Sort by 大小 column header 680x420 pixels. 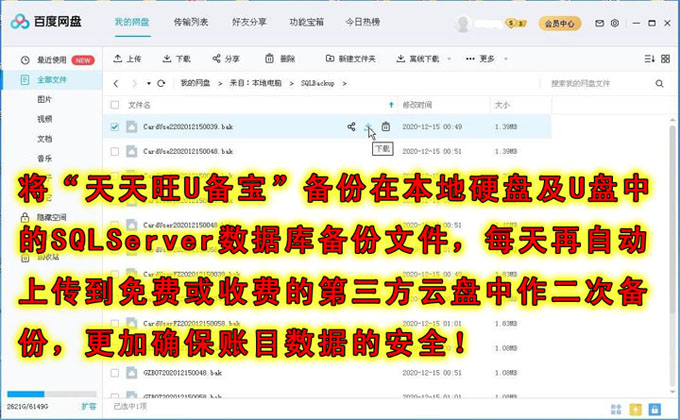502,105
